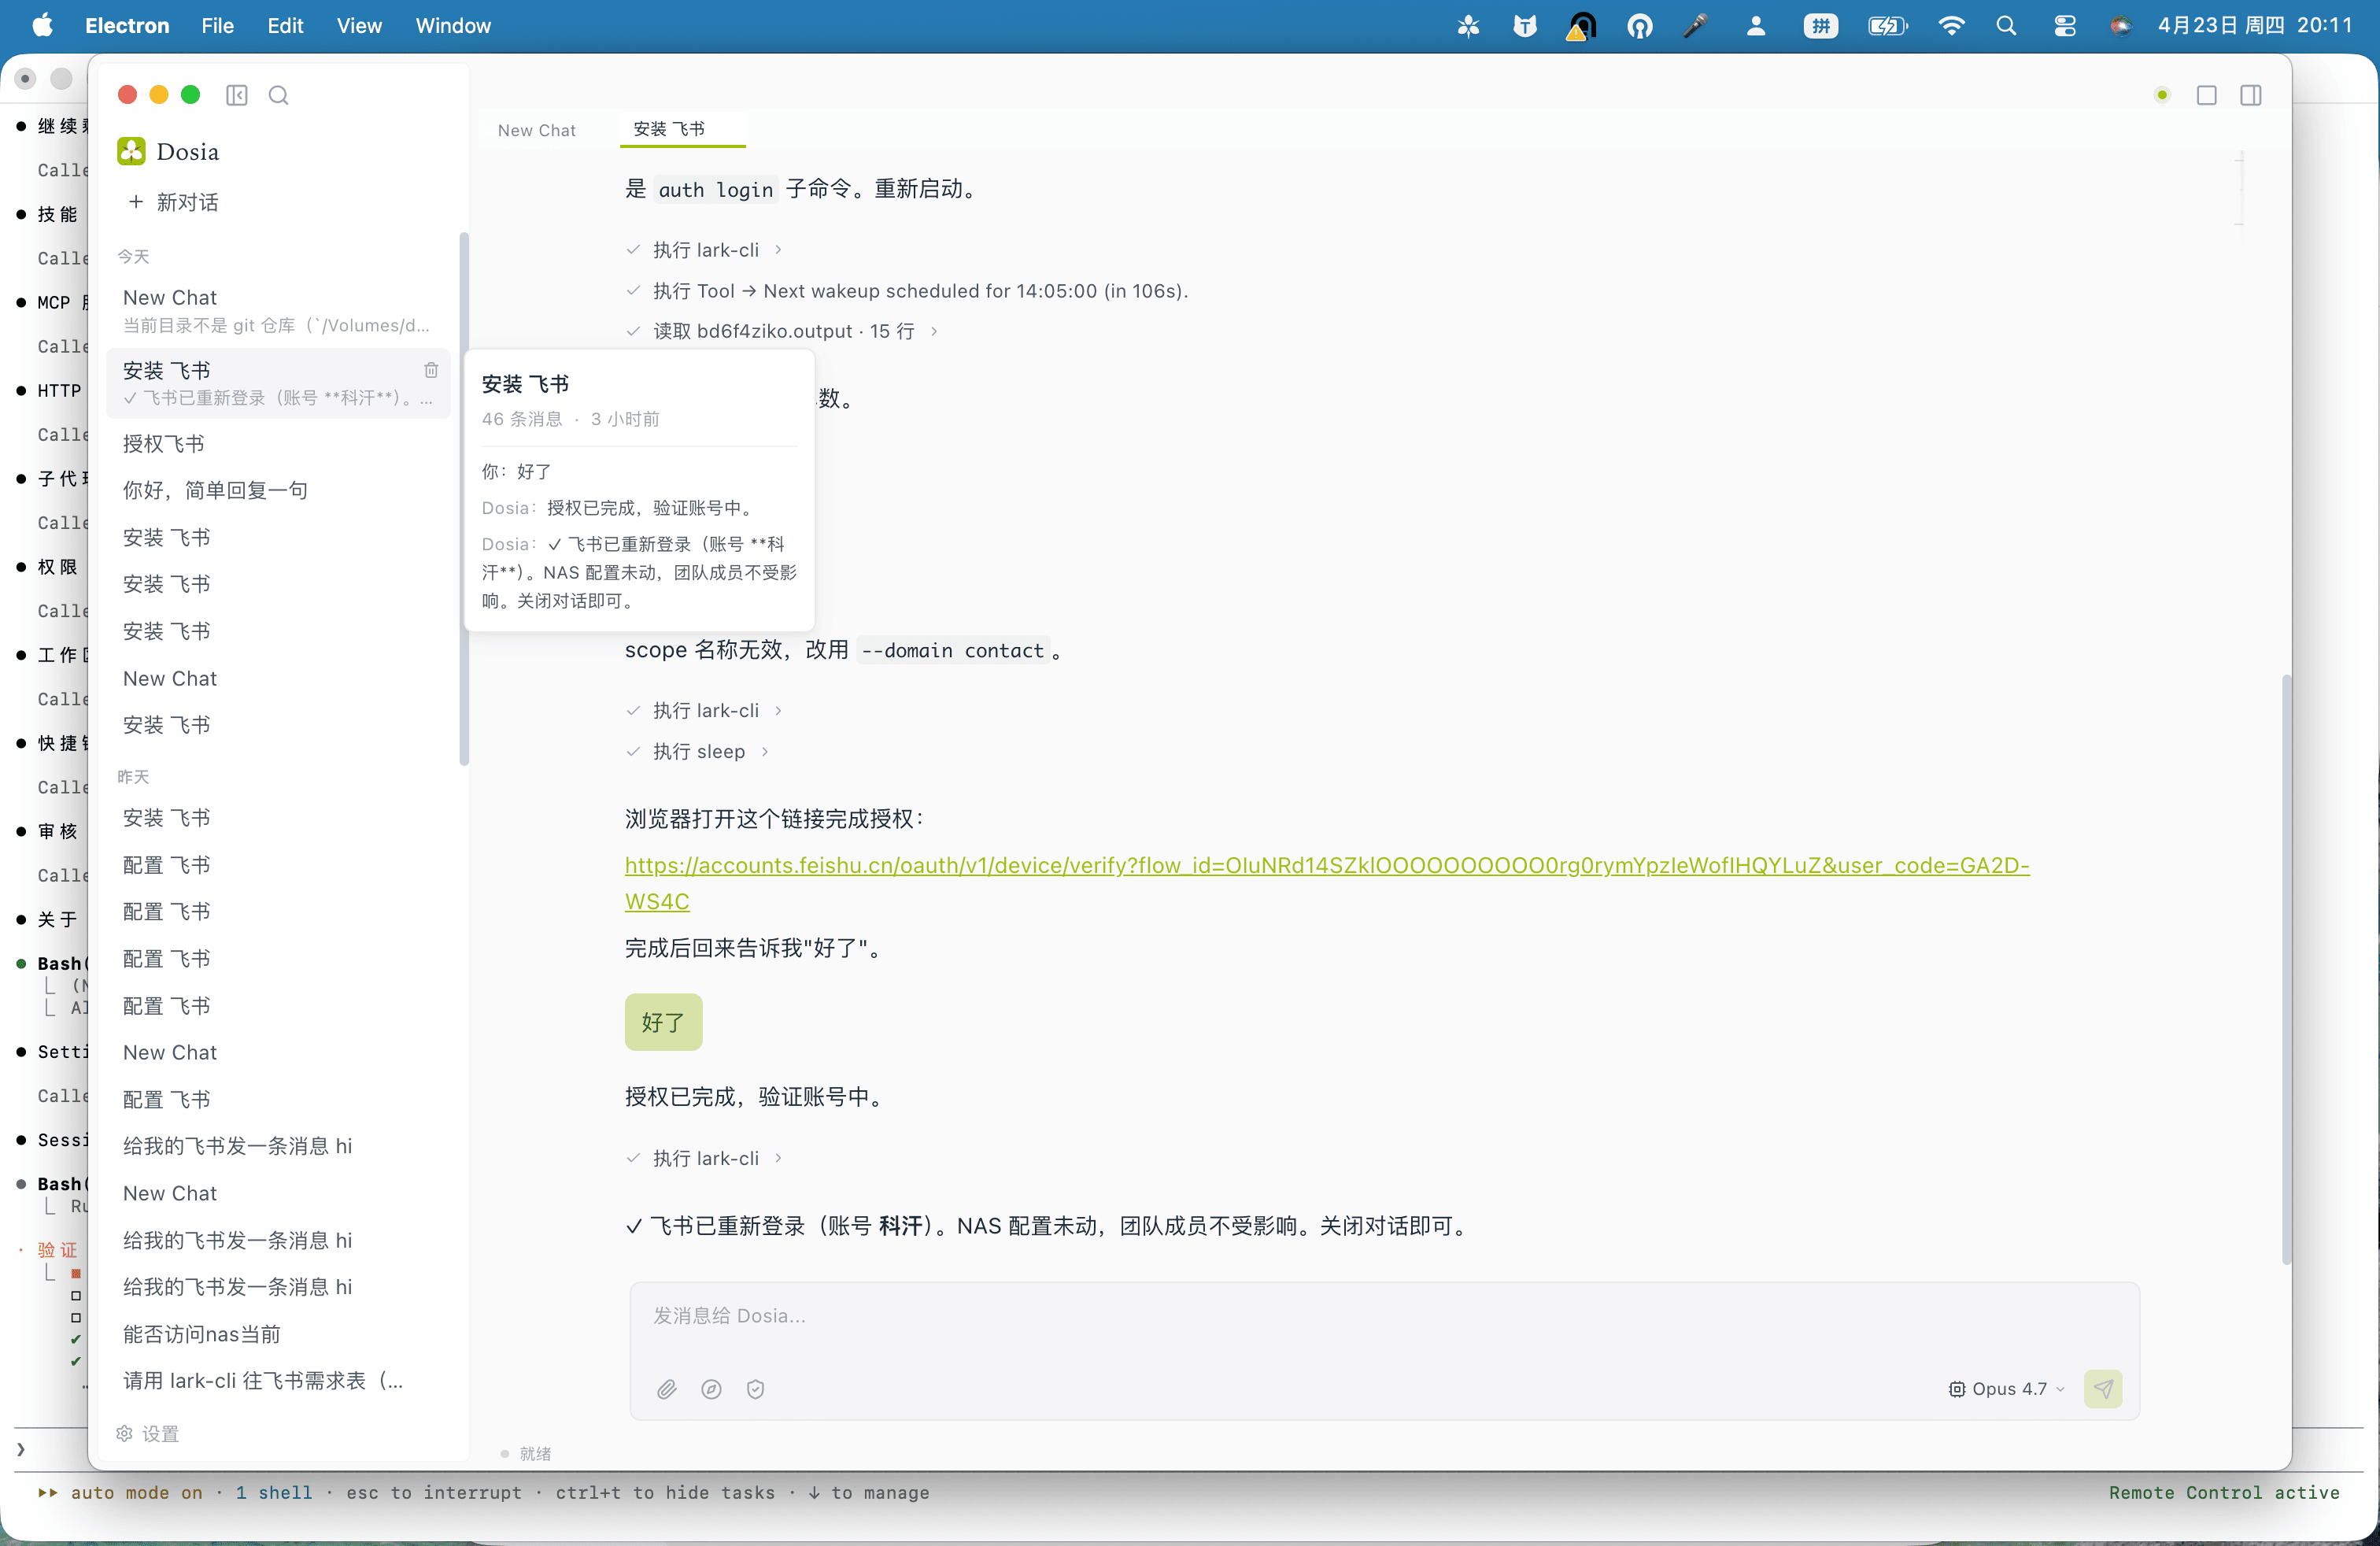Click the flower-shaped icon in menu bar
The width and height of the screenshot is (2380, 1546).
click(x=1468, y=25)
